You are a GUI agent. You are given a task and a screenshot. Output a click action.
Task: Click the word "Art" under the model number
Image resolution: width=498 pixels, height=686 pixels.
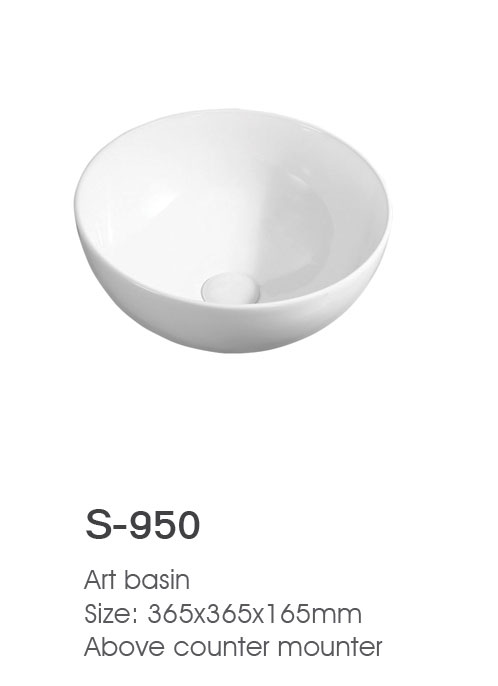[100, 580]
